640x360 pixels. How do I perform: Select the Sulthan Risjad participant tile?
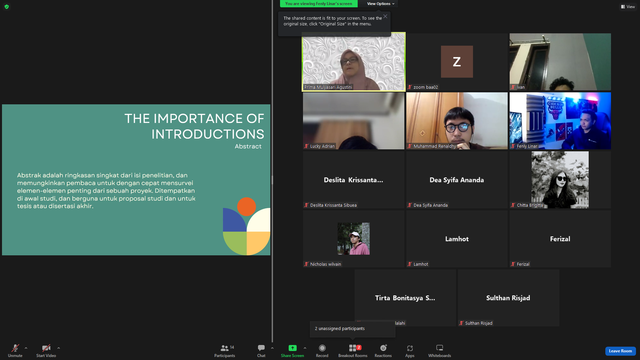[508, 298]
